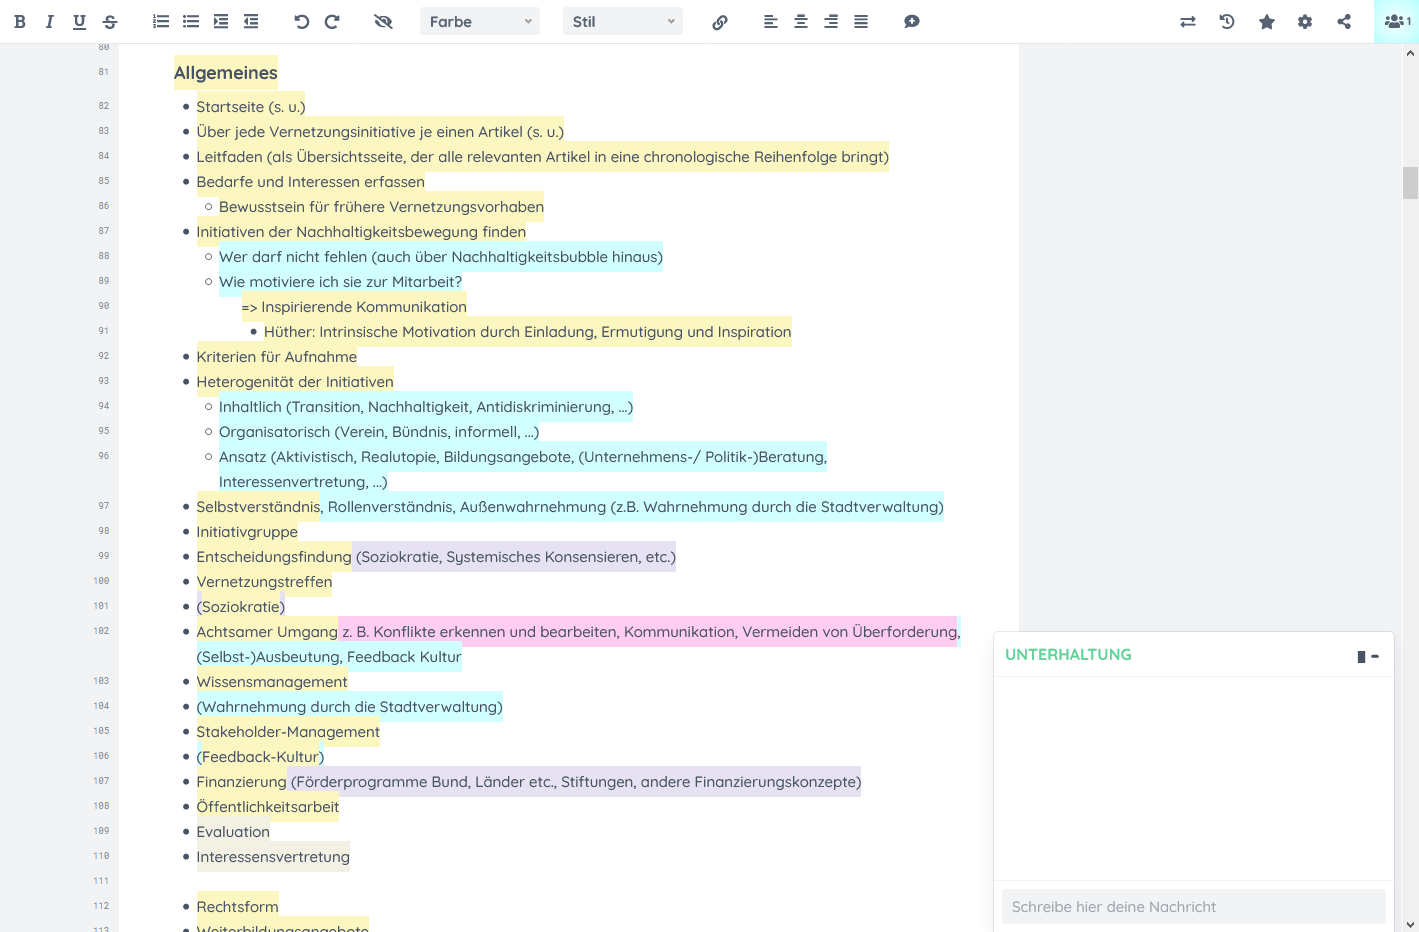Open the Farbe color dropdown
The width and height of the screenshot is (1419, 932).
click(x=480, y=21)
